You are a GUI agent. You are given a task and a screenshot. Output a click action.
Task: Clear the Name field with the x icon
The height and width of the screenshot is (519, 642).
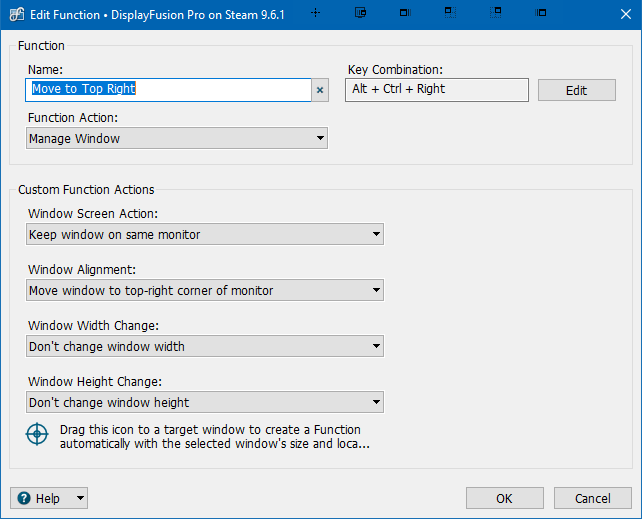point(320,90)
